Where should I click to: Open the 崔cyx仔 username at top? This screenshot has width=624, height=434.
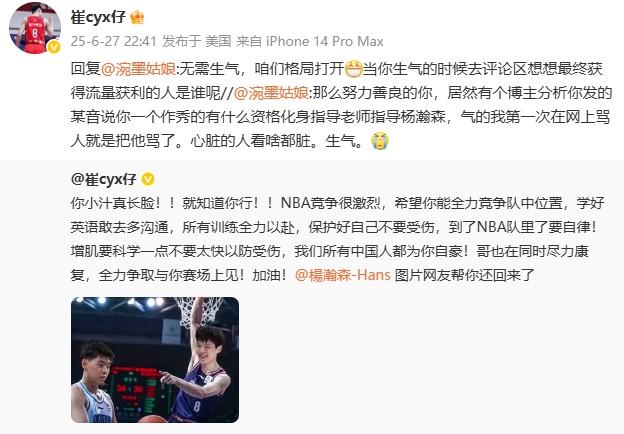point(98,17)
